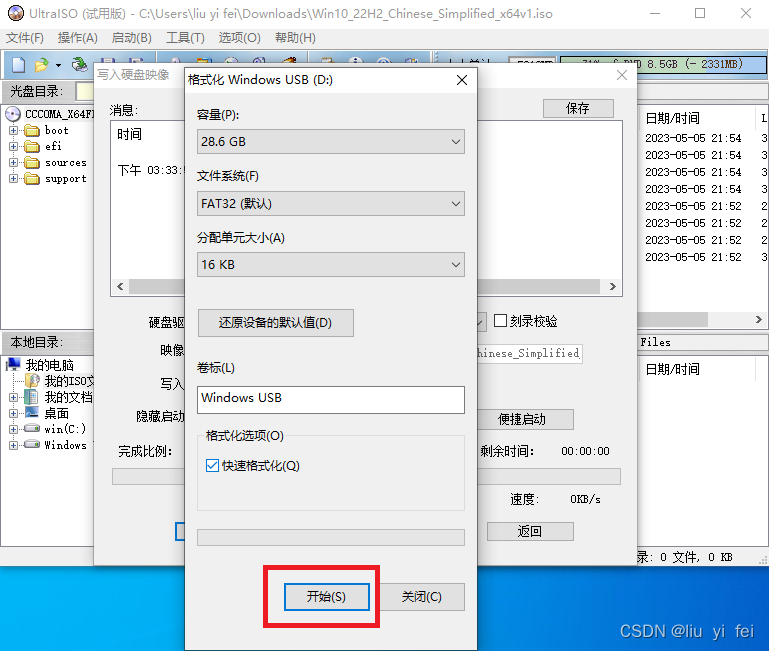Click the 时间 column header in message list
The width and height of the screenshot is (769, 651).
(129, 134)
